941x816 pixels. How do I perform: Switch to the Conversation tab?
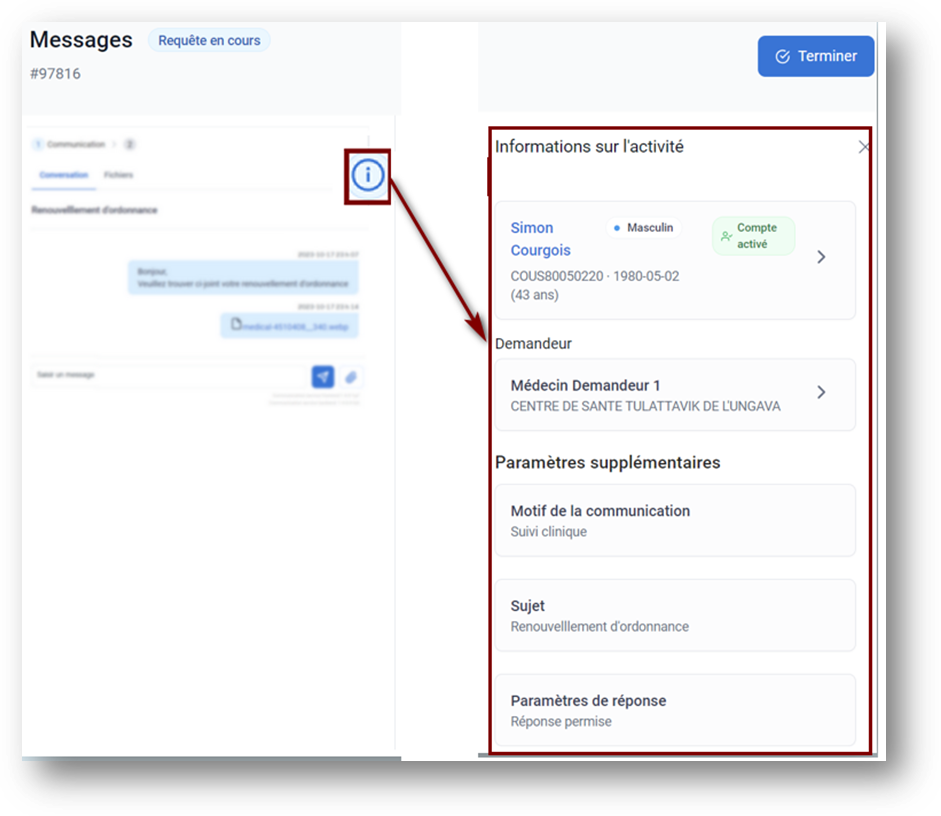click(64, 175)
